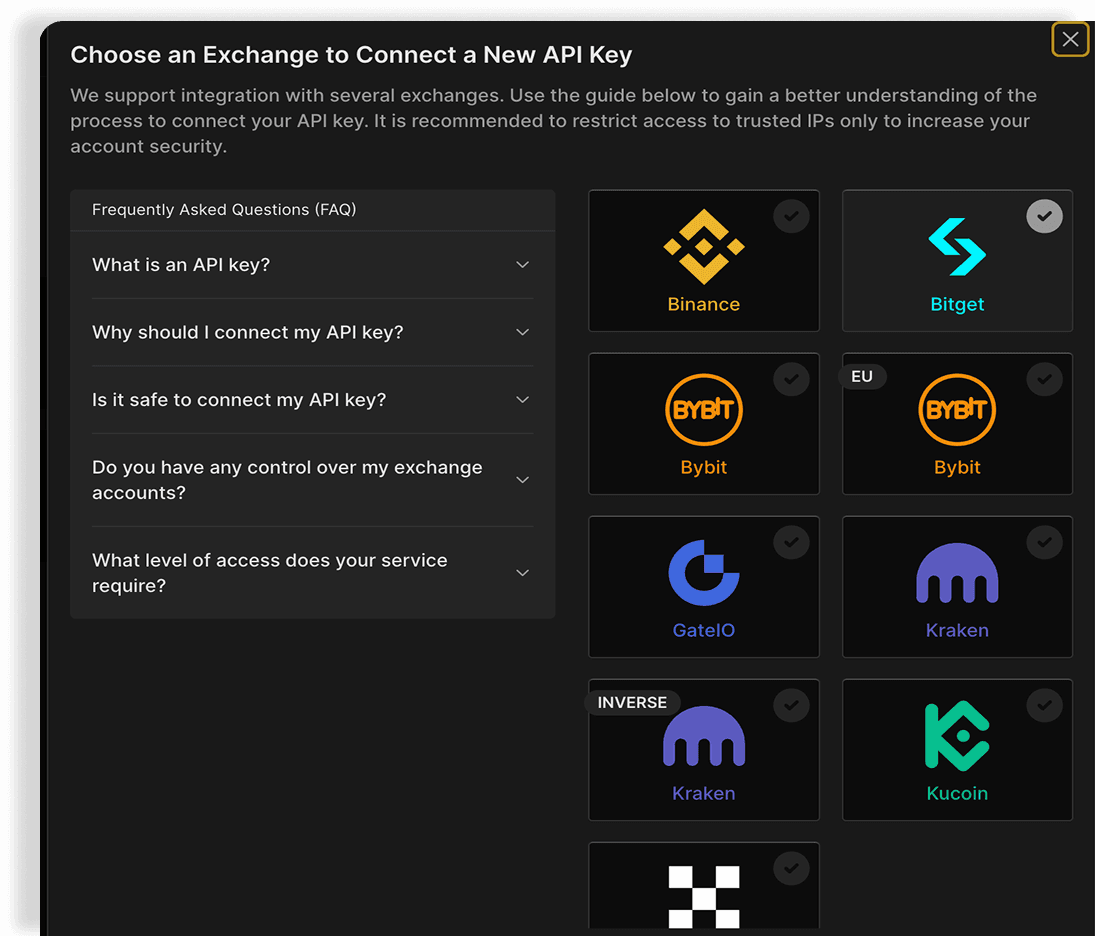Click the 'Binance' label text
Viewport: 1095px width, 936px height.
703,304
